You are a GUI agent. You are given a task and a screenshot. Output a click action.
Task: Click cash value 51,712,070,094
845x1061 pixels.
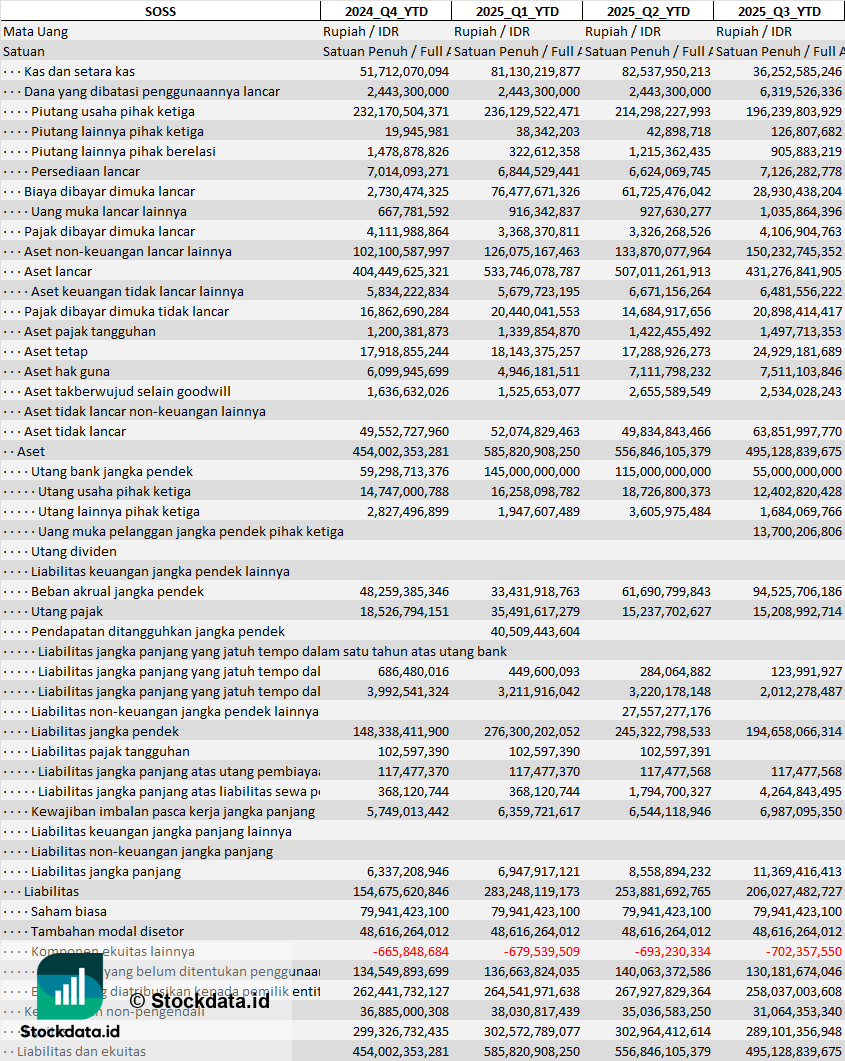[x=404, y=72]
